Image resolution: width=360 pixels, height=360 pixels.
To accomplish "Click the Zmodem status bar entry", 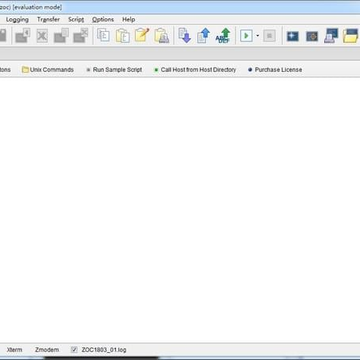I will click(47, 350).
